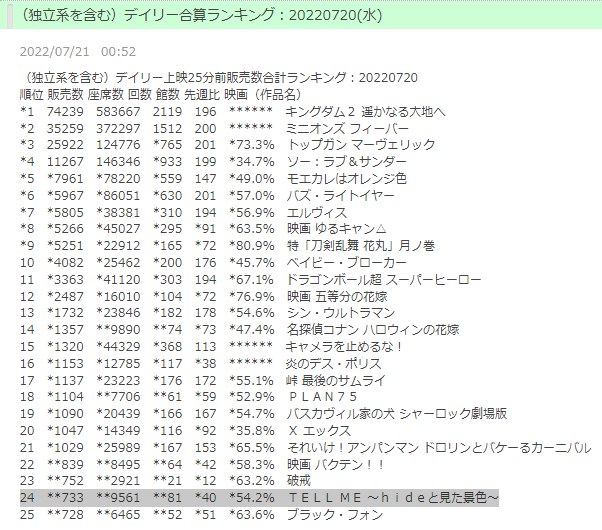The height and width of the screenshot is (530, 602).
Task: Select the title ソー:ラブ&サンダー
Action: 347,162
